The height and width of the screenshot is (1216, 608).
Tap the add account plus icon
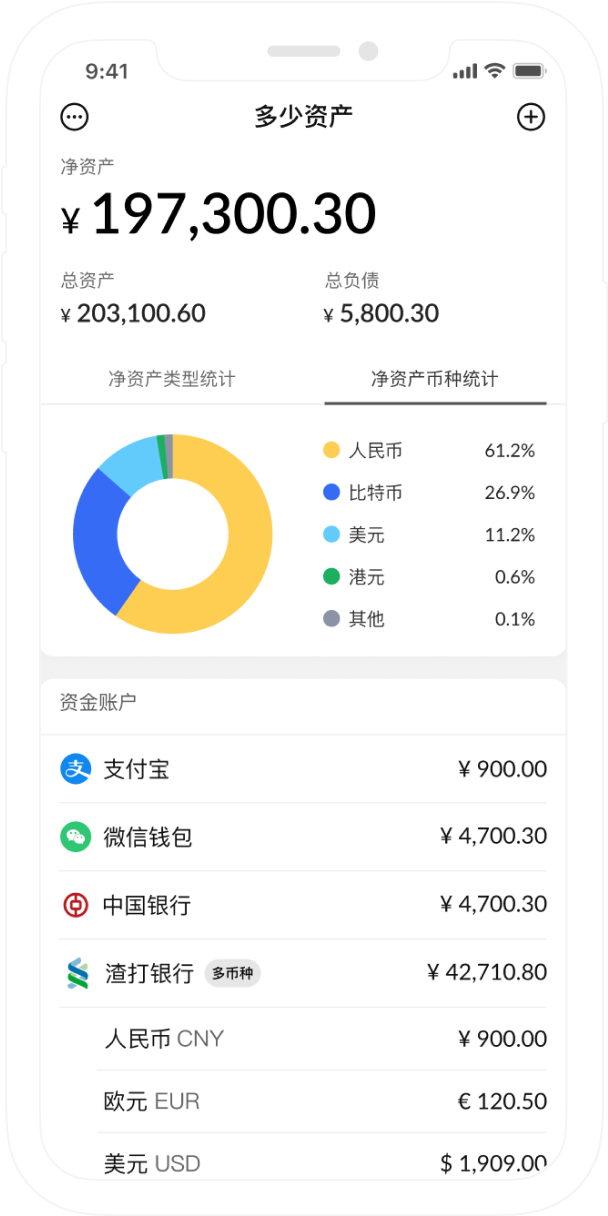click(x=530, y=117)
